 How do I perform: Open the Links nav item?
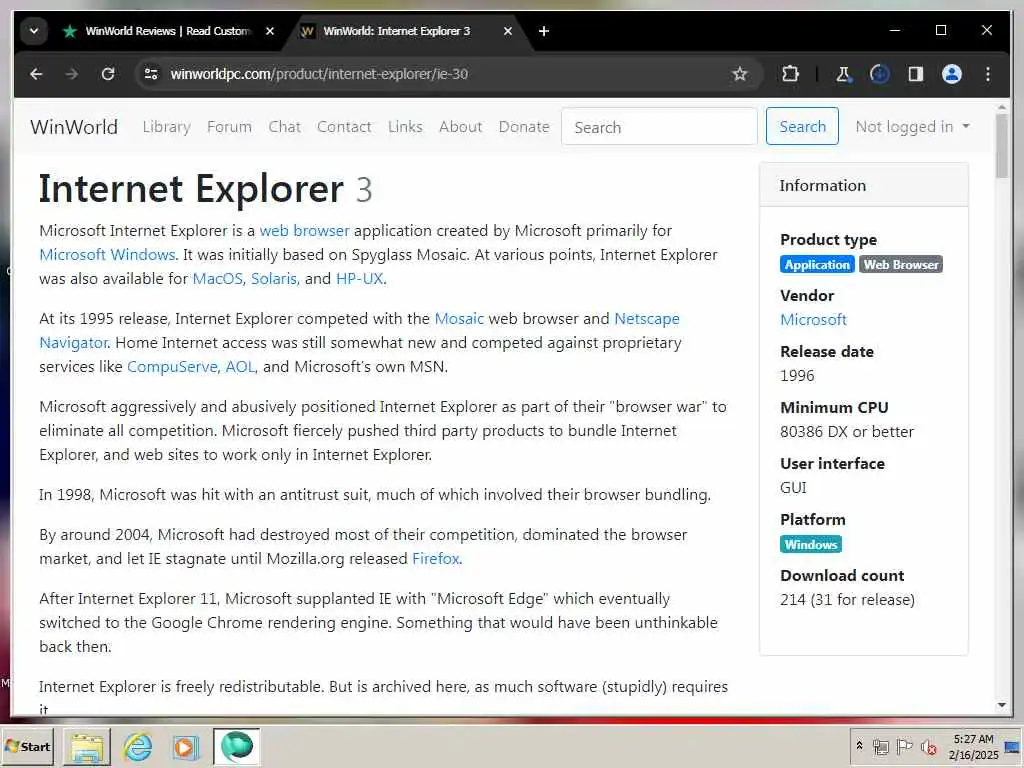[x=405, y=127]
